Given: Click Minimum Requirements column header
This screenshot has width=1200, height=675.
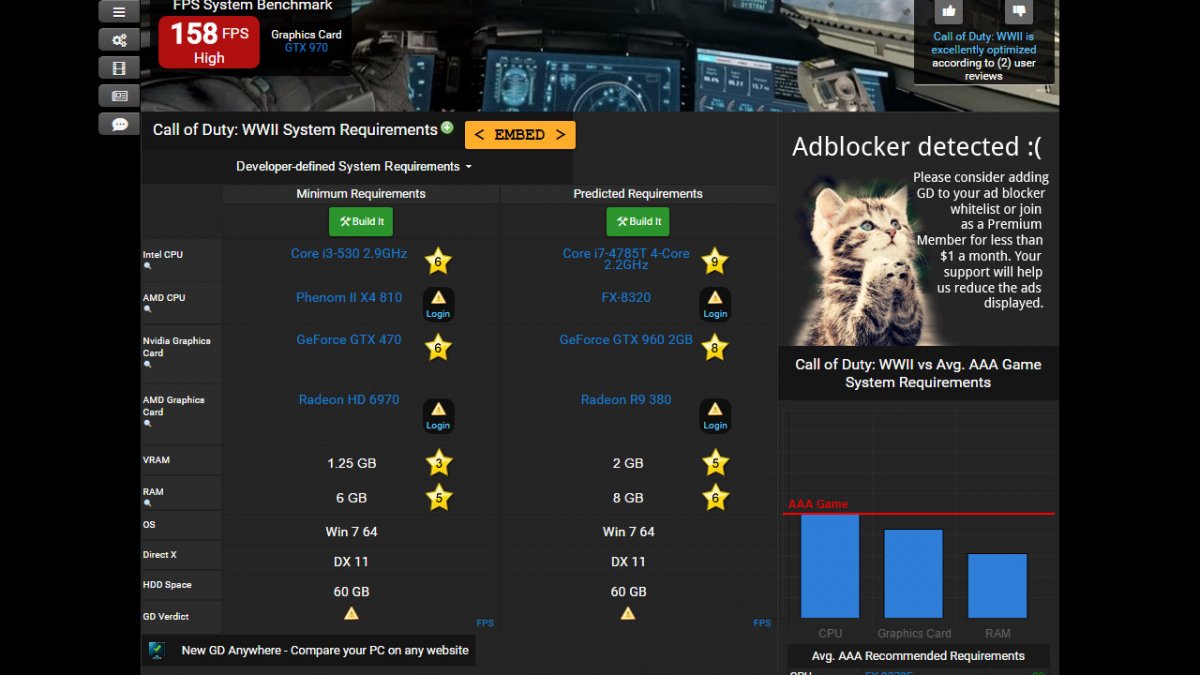Looking at the screenshot, I should click(x=361, y=194).
